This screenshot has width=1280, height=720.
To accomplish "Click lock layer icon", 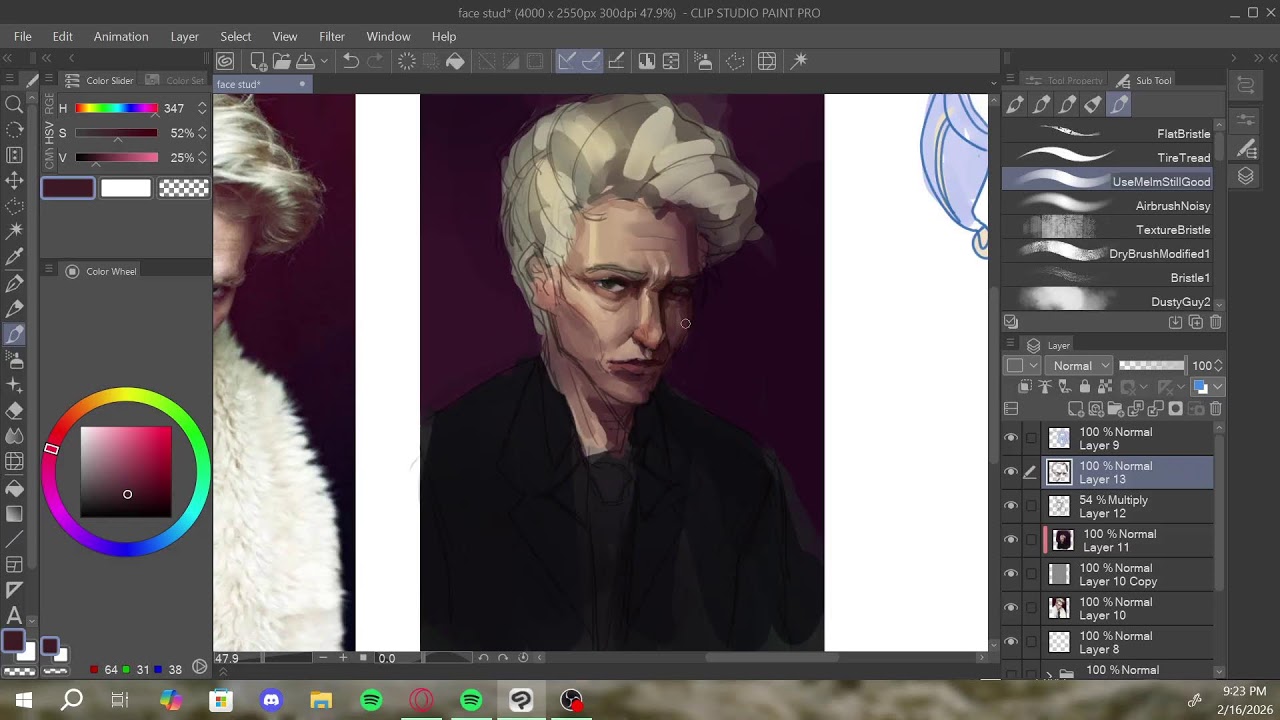I will coord(1085,387).
